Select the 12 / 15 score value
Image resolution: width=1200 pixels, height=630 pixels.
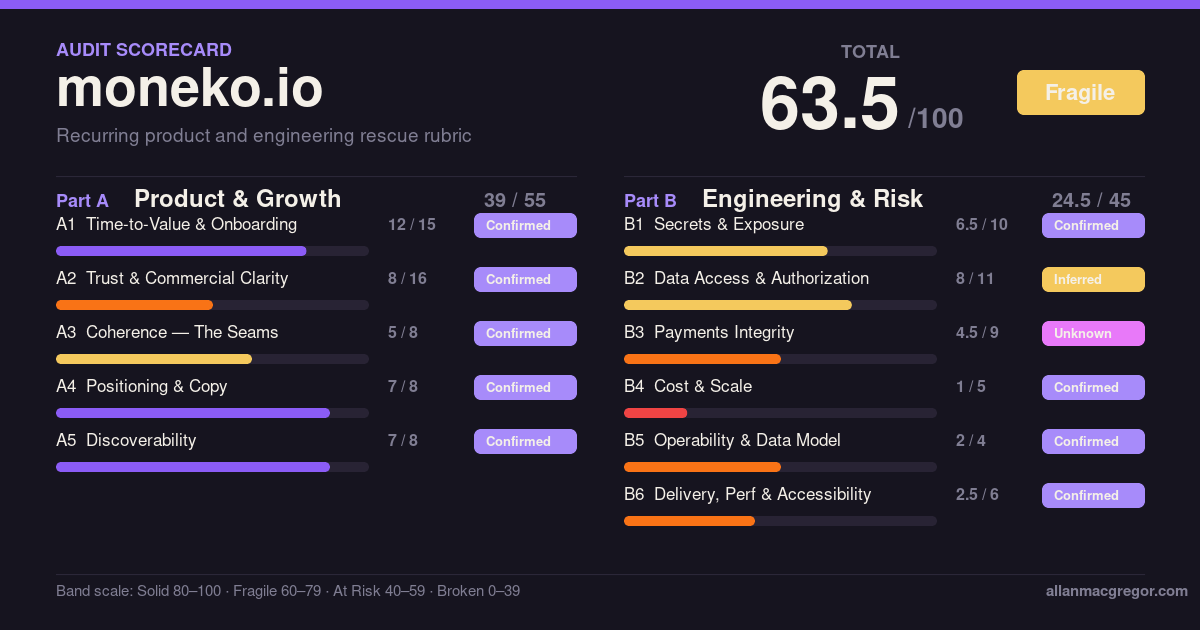[412, 224]
